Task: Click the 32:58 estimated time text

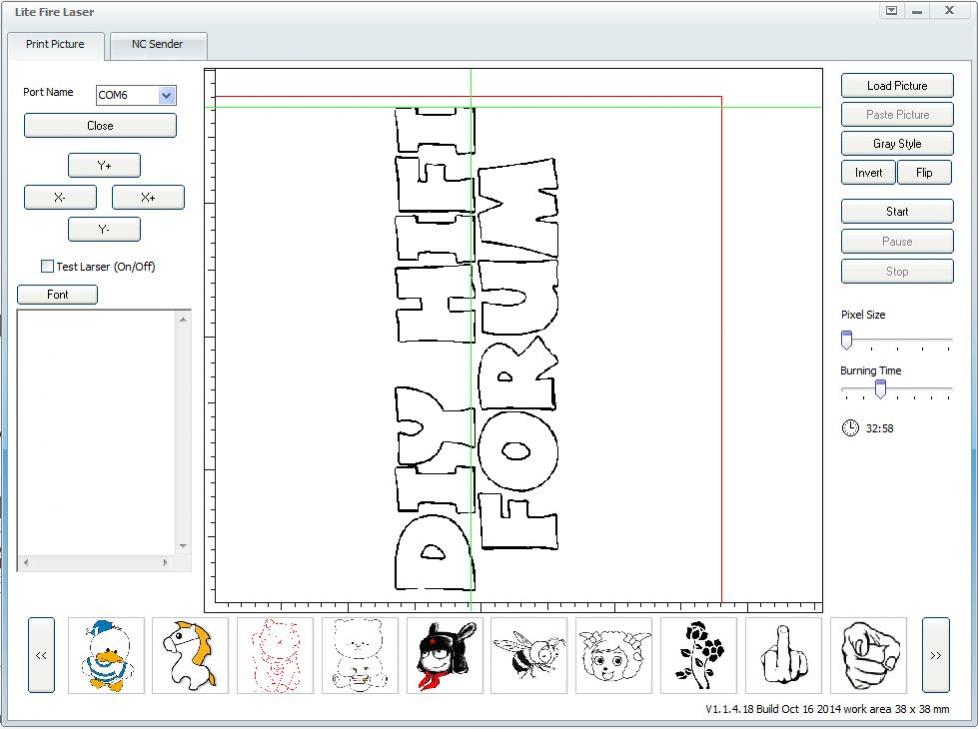Action: [x=879, y=428]
